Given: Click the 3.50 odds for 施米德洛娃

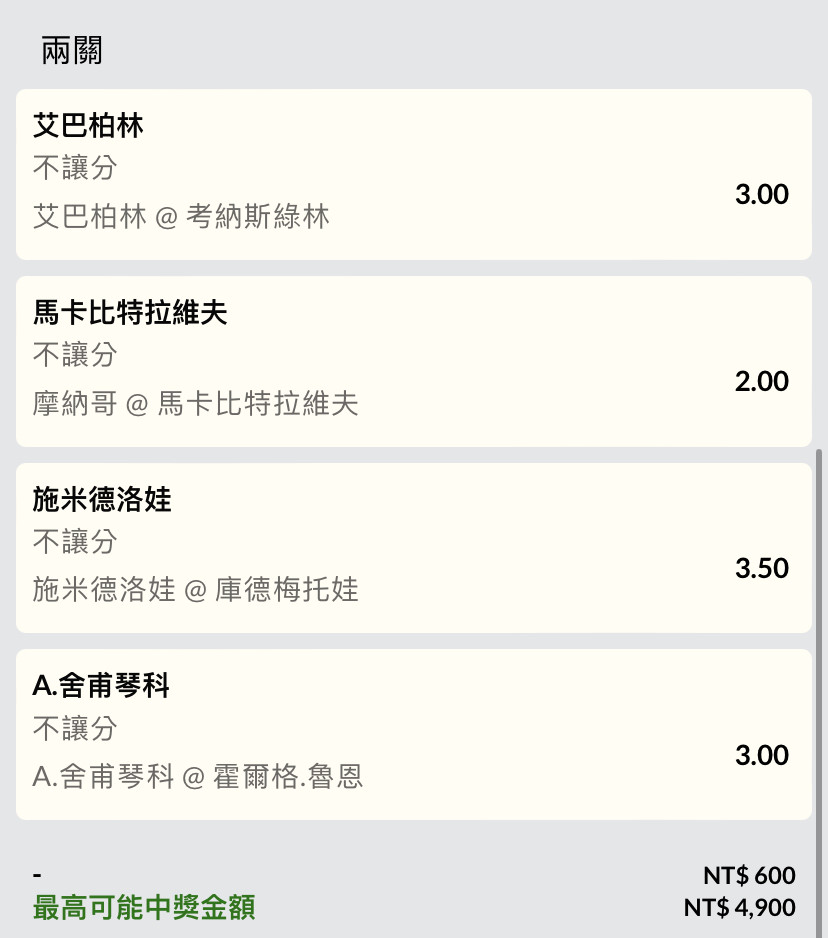Looking at the screenshot, I should [x=762, y=568].
